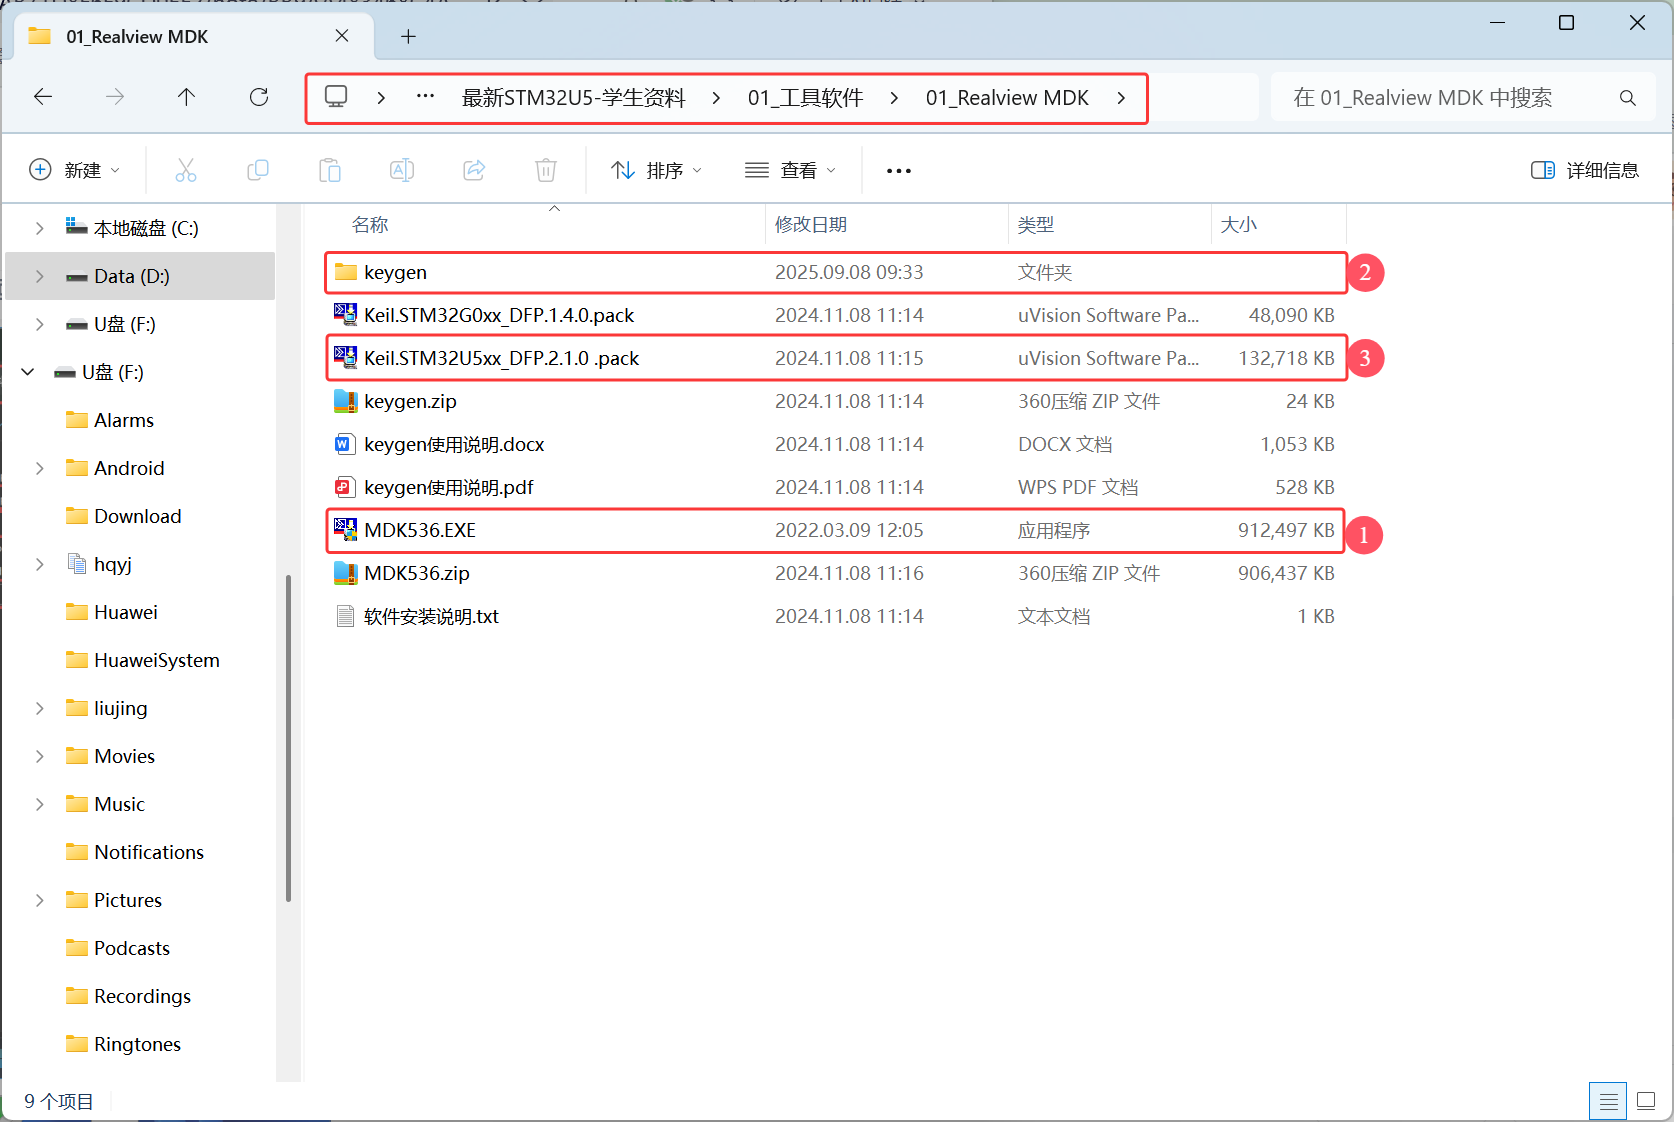The image size is (1674, 1122).
Task: Click the Copy icon in toolbar
Action: tap(258, 170)
